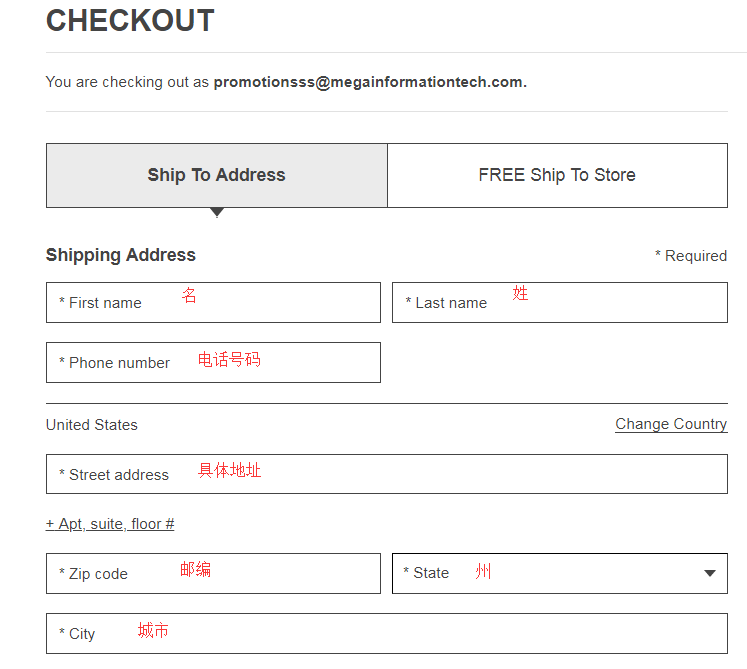Click the Shipping Address section heading

[121, 255]
